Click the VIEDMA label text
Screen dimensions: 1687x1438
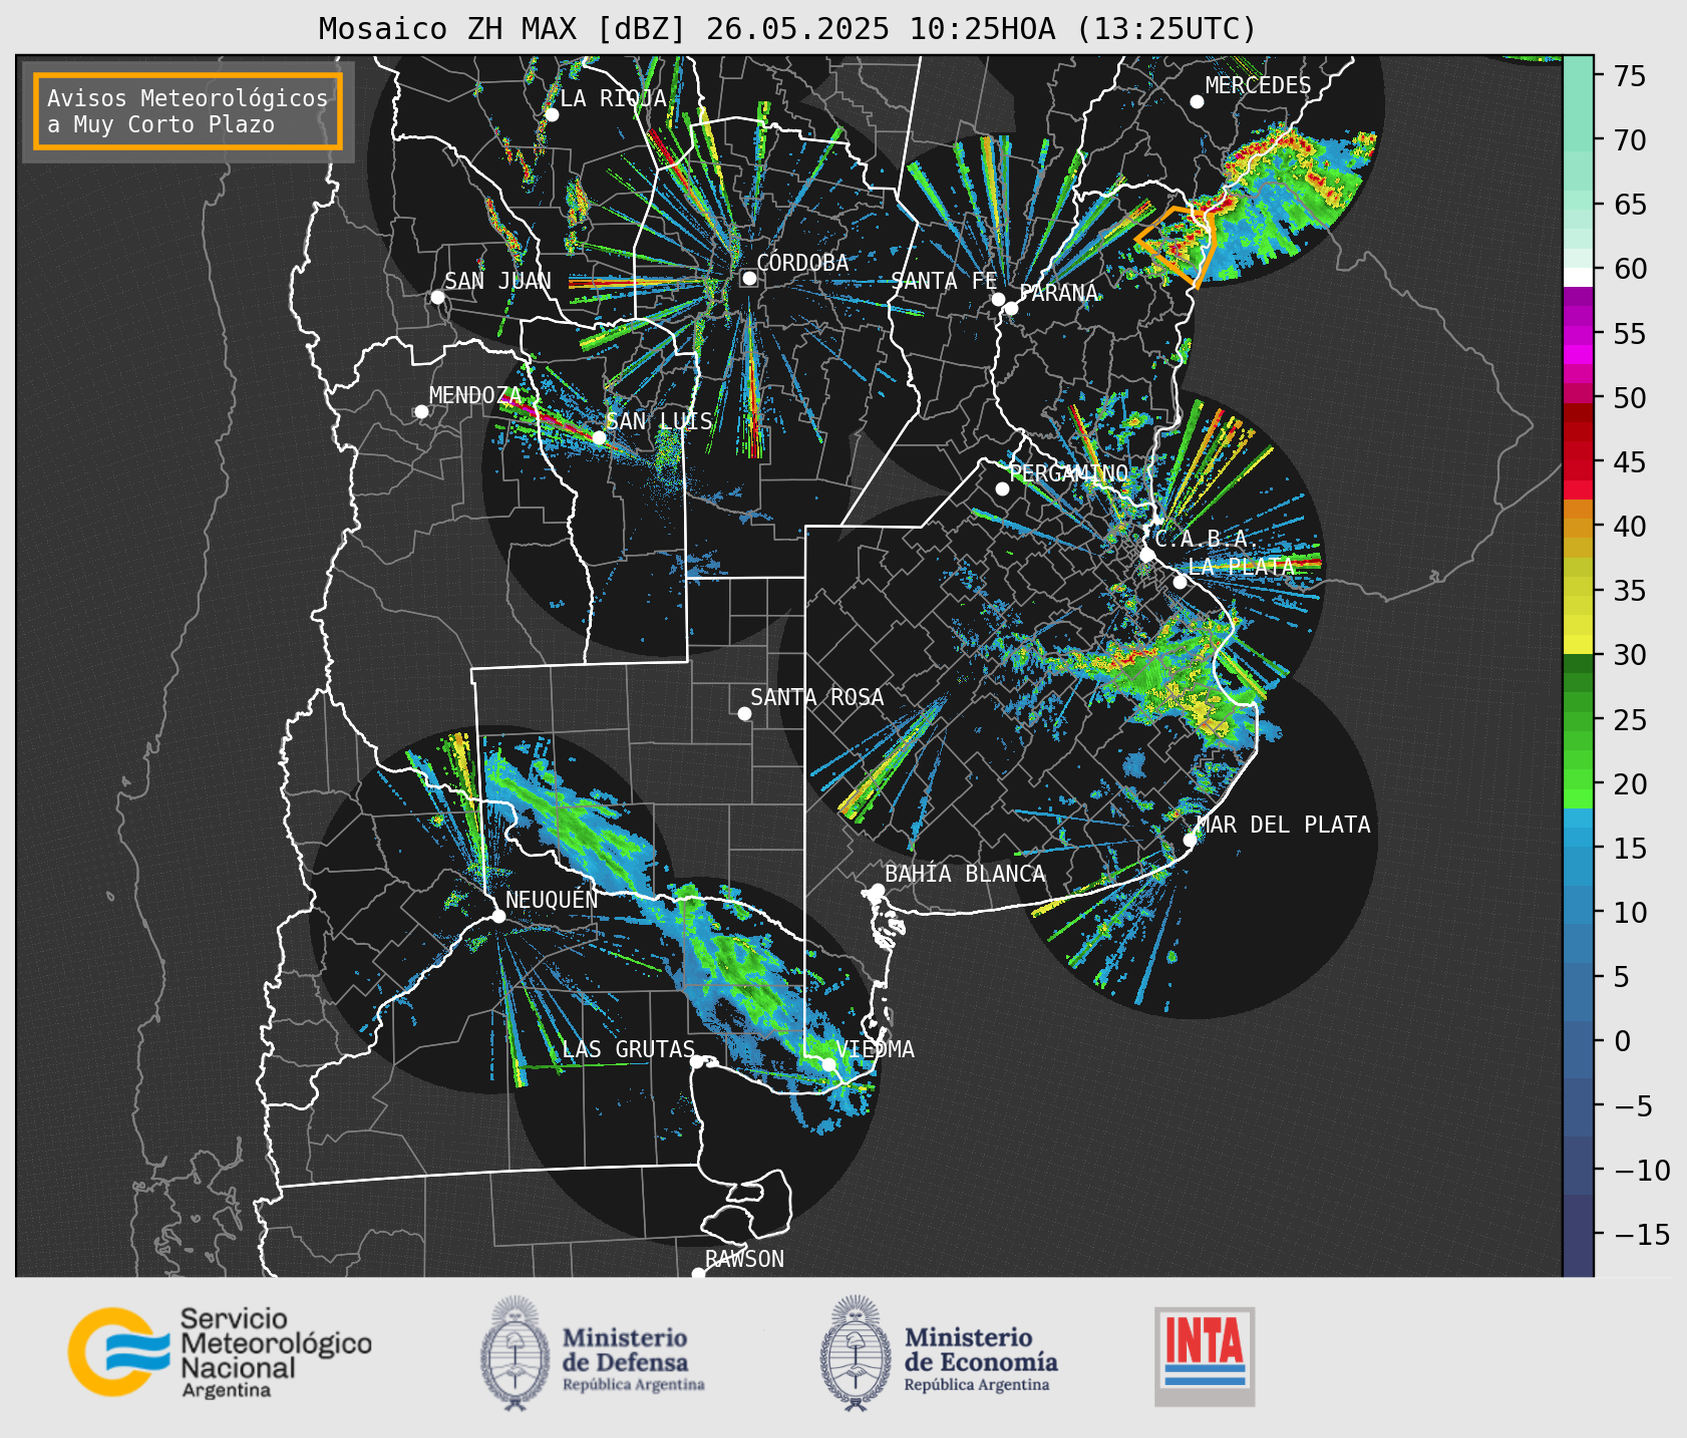[875, 1049]
